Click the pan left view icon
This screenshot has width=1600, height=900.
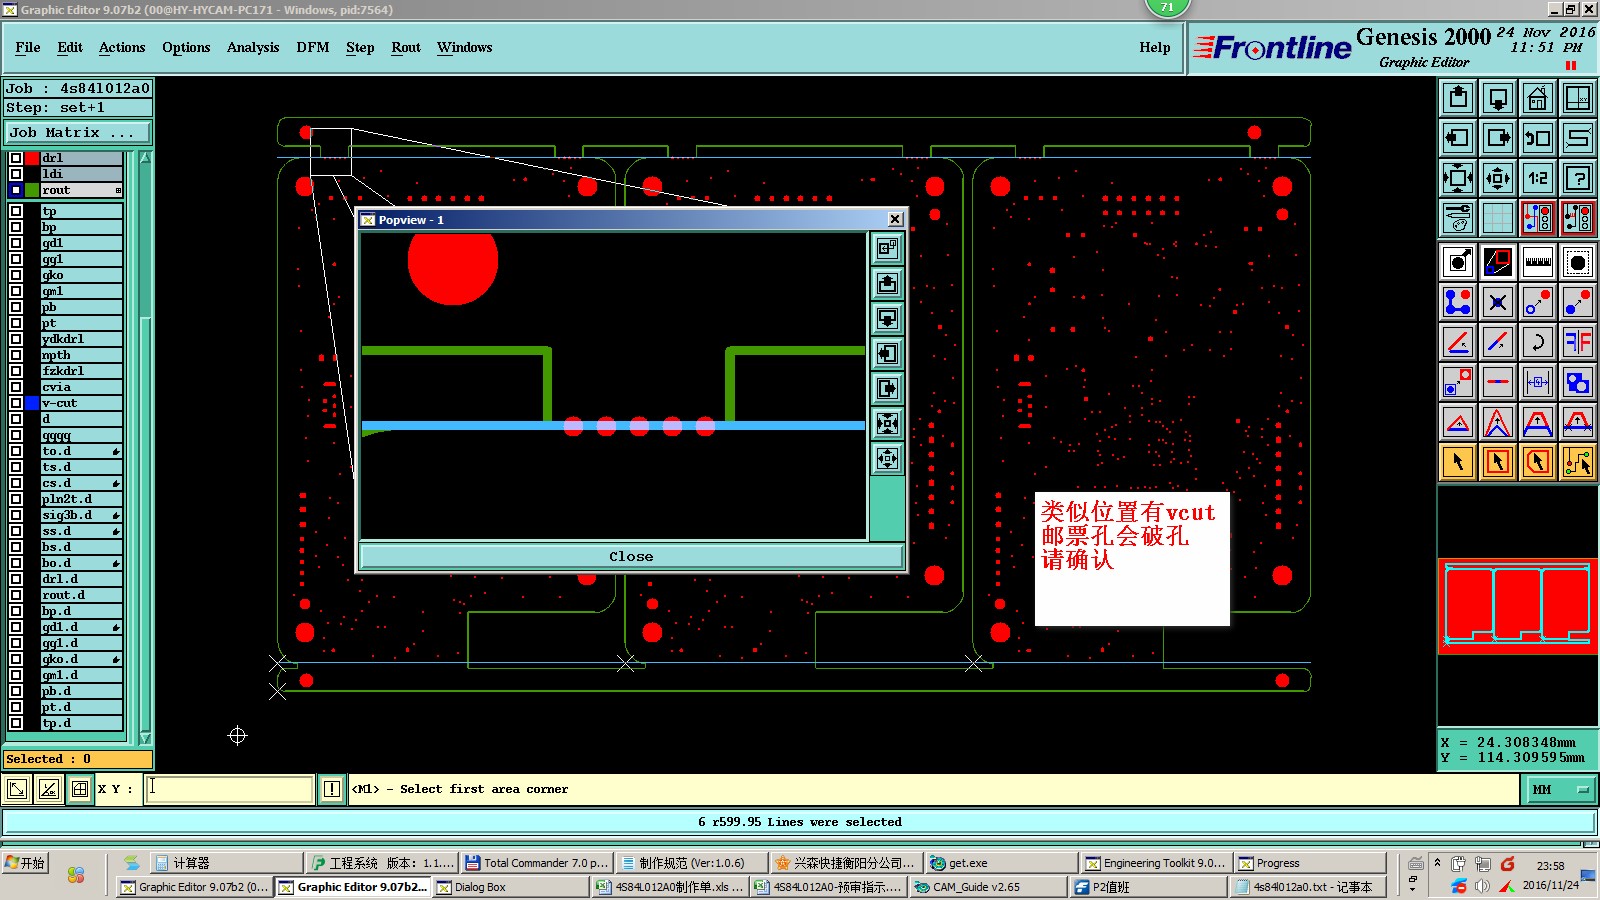[1458, 138]
